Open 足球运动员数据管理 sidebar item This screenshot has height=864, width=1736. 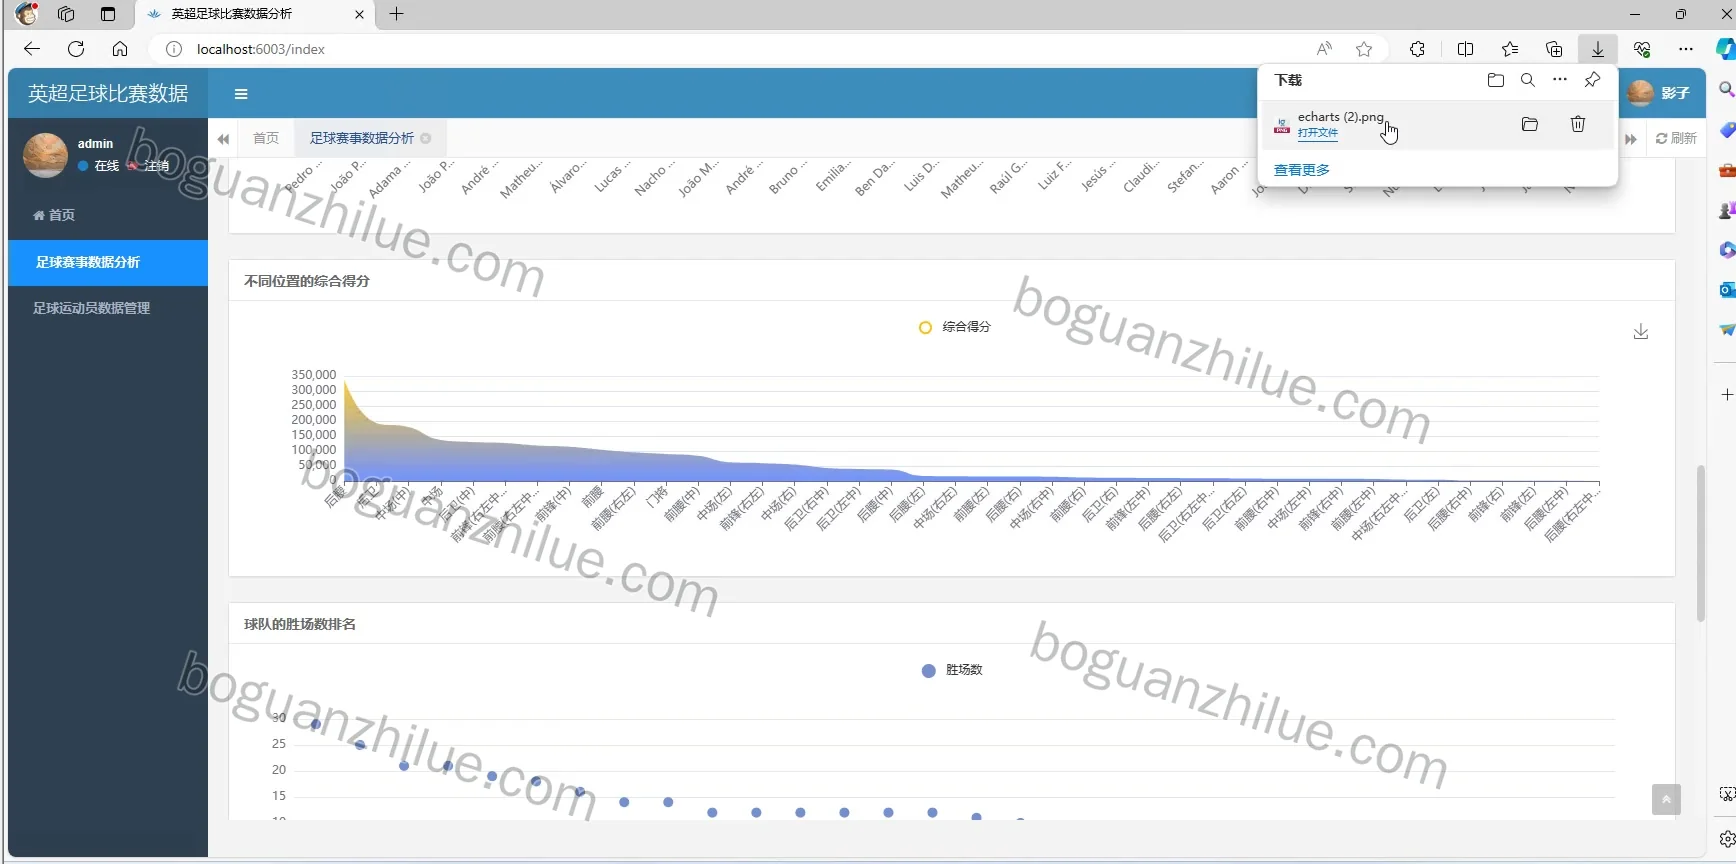108,308
